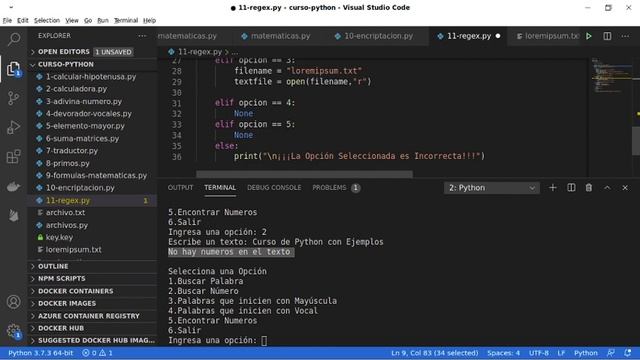Open the notifications bell in status bar
Viewport: 640px width, 360px height.
[x=627, y=353]
